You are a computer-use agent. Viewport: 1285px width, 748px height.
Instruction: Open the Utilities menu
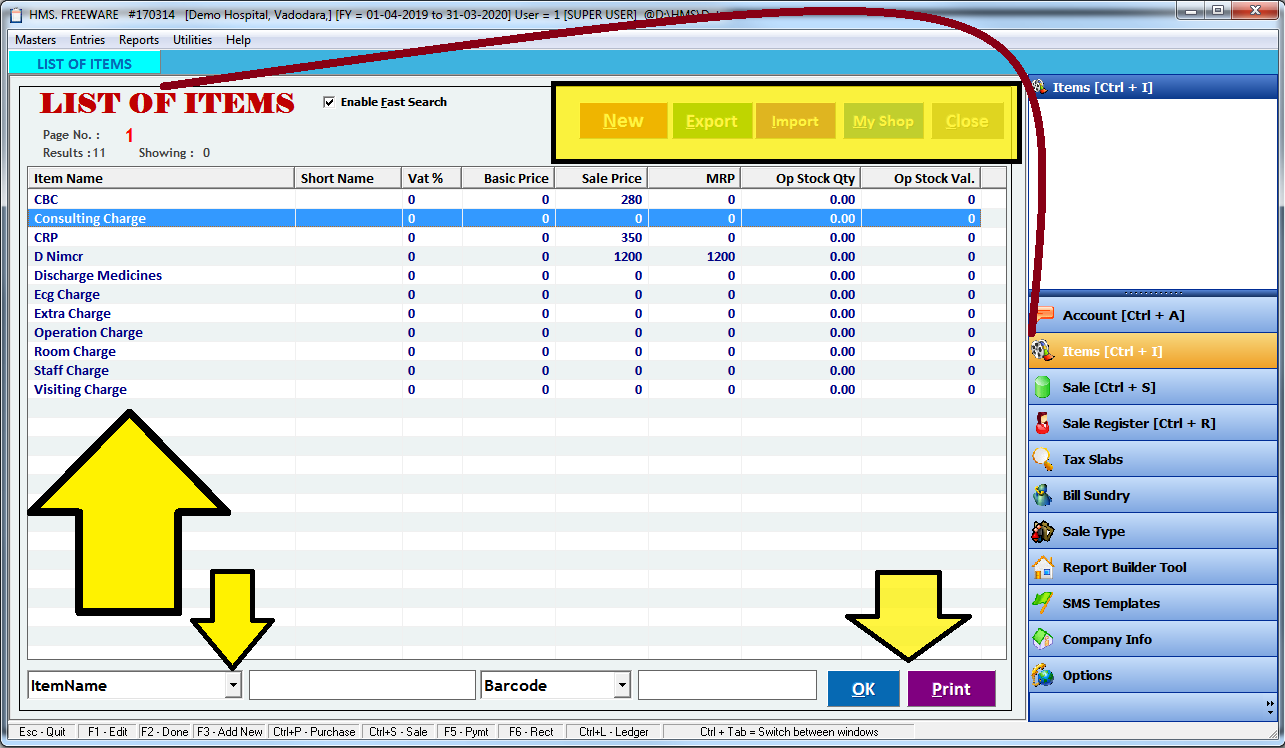point(192,40)
